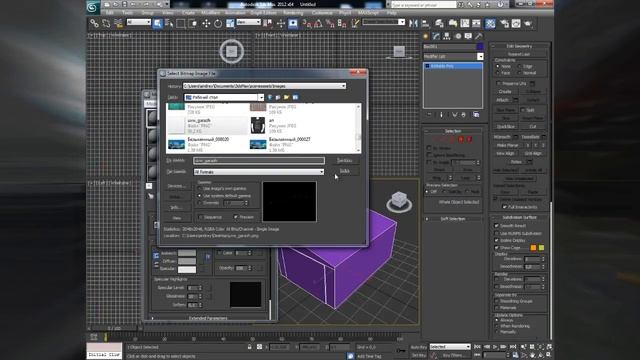The image size is (640, 360).
Task: Switch to the Utilities command panel tab
Action: coord(478,36)
